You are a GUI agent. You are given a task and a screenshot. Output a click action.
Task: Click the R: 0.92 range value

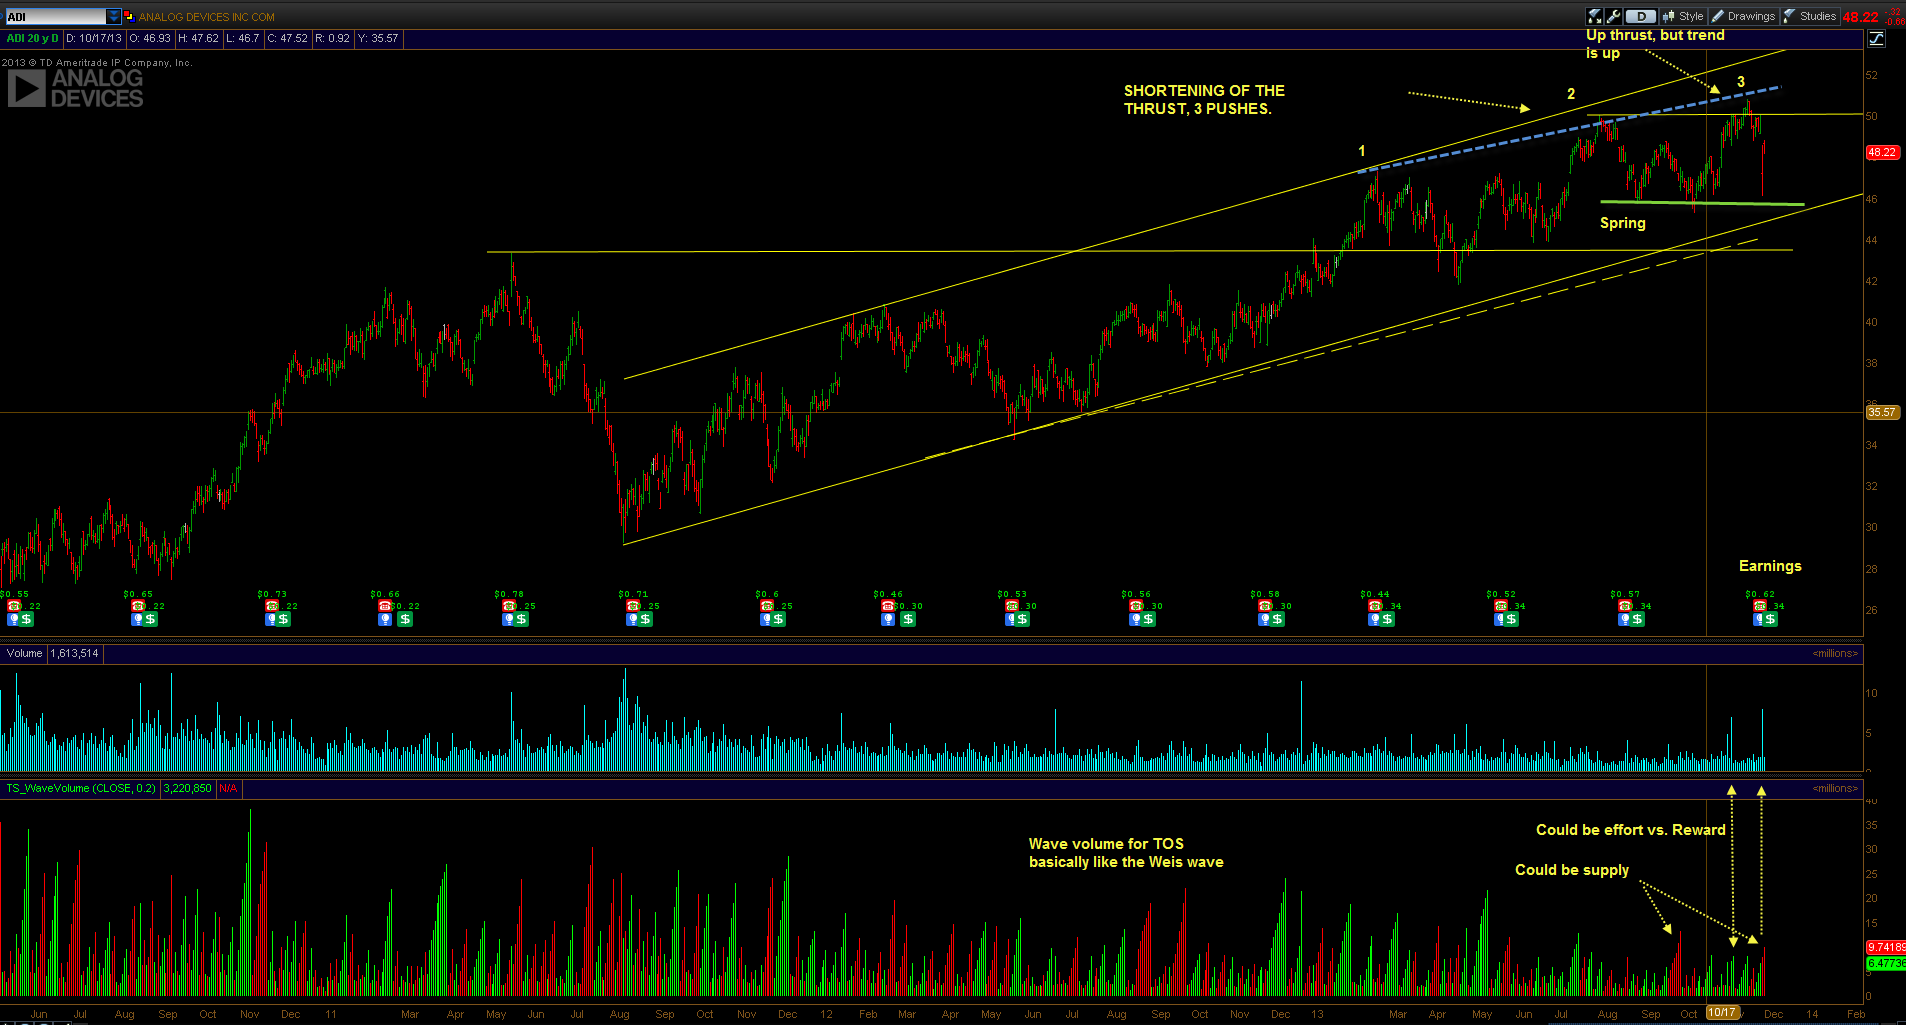[x=333, y=38]
